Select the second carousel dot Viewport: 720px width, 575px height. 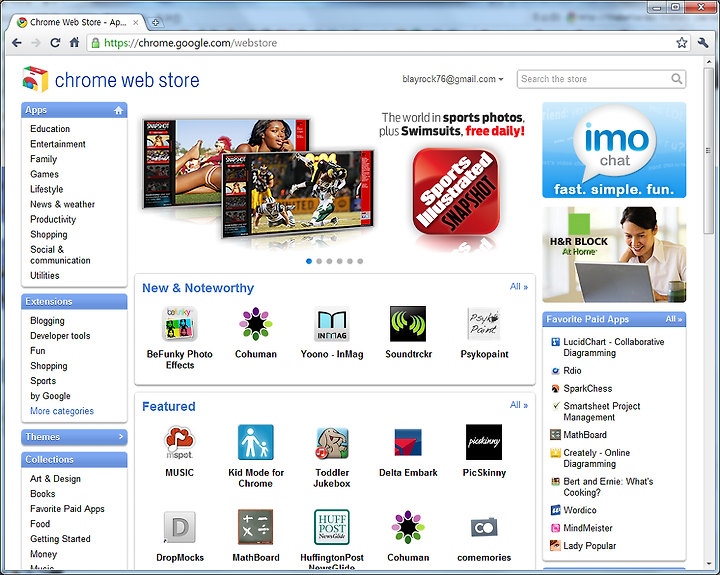pyautogui.click(x=319, y=261)
